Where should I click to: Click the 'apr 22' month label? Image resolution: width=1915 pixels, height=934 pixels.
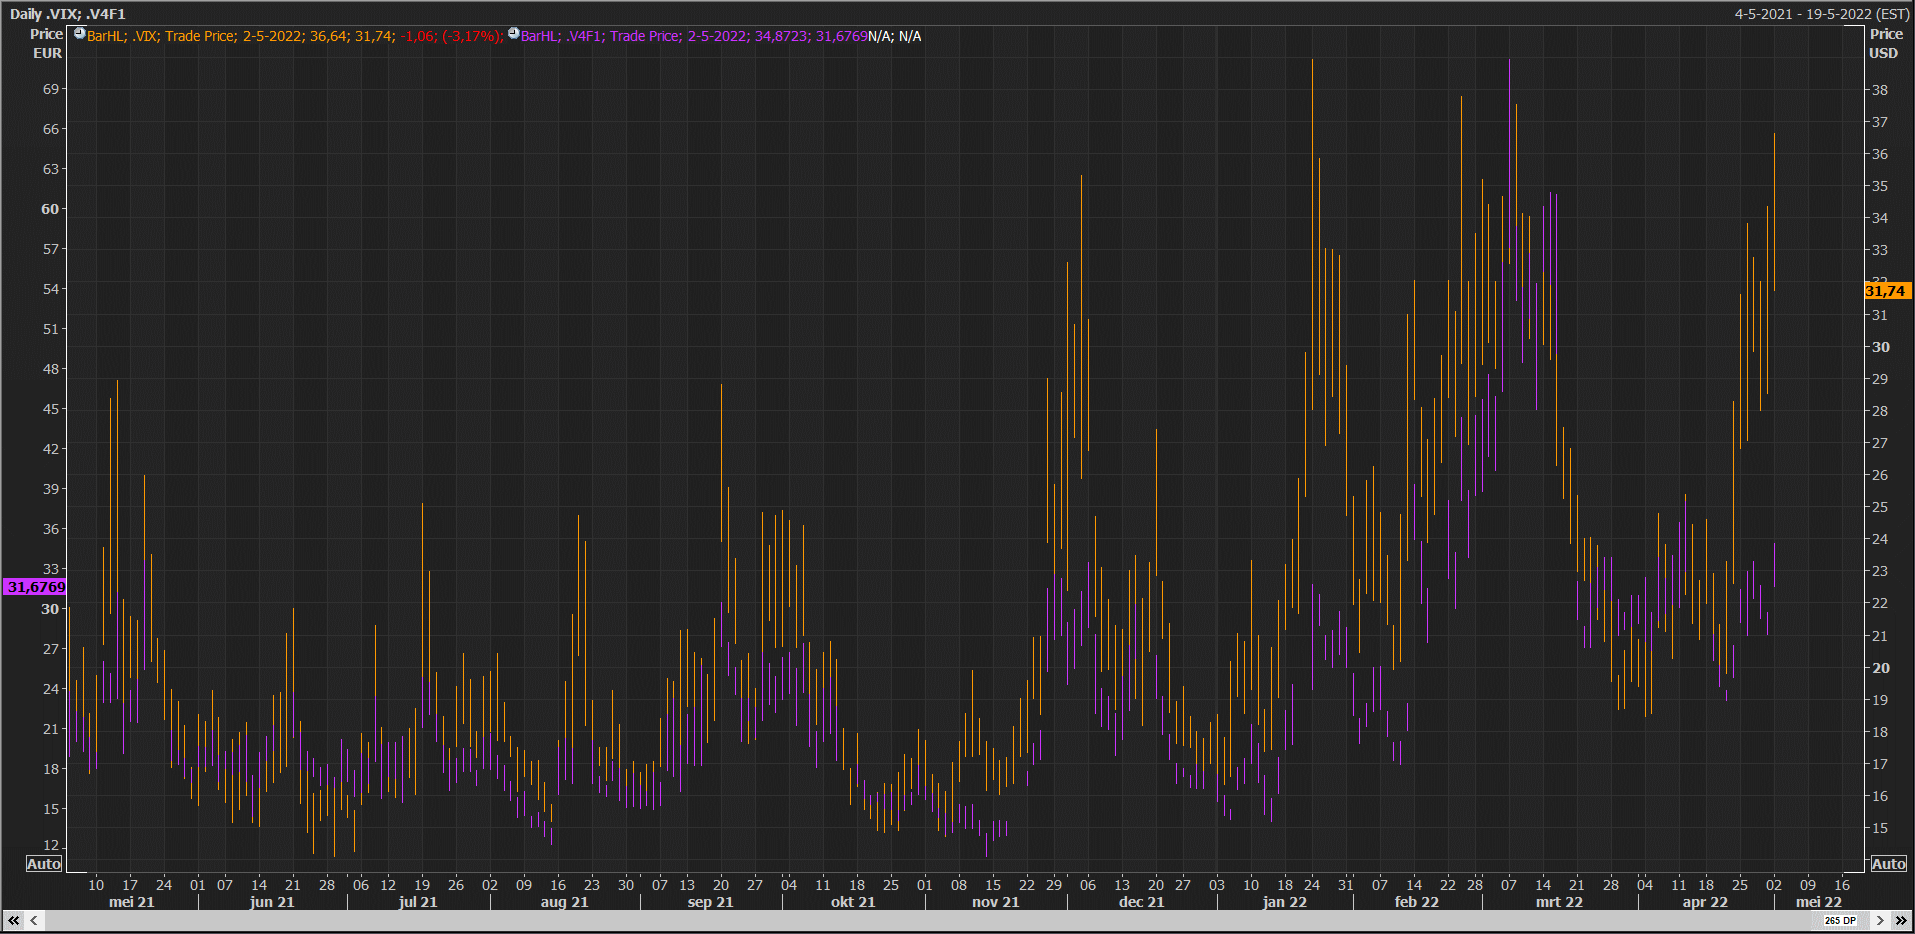click(x=1706, y=902)
